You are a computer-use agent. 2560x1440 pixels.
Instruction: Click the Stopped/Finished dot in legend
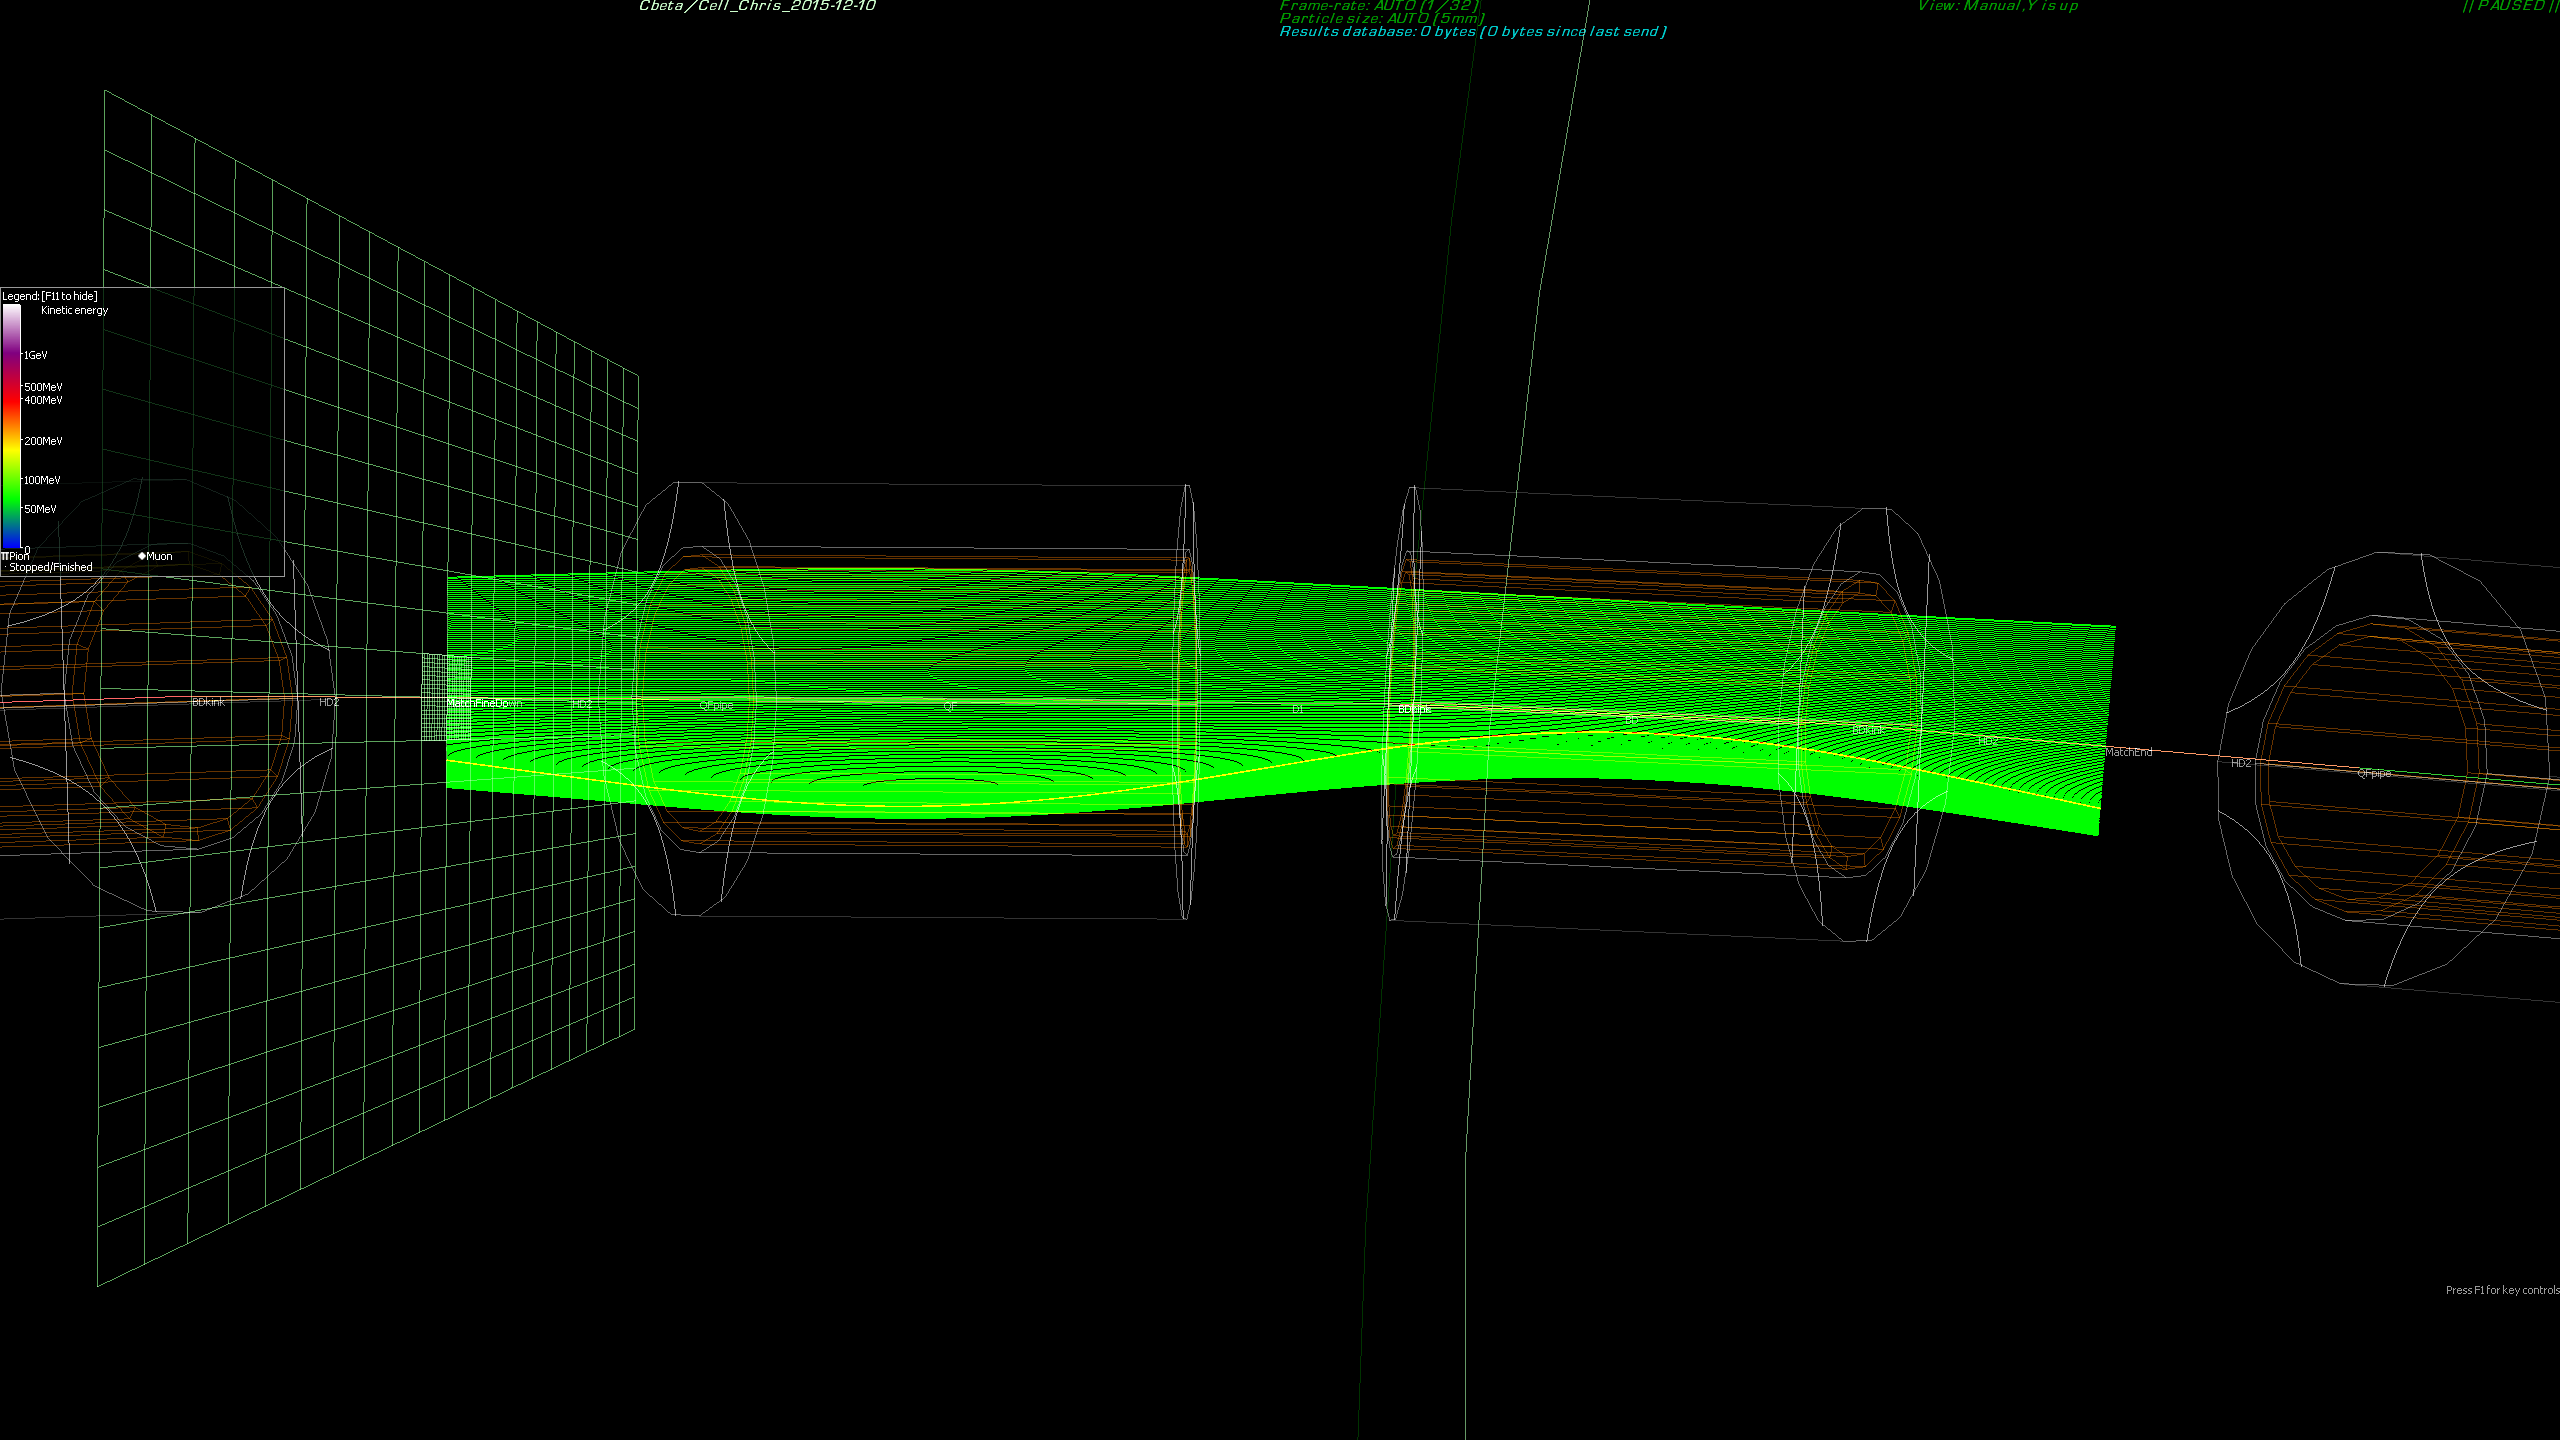point(5,567)
